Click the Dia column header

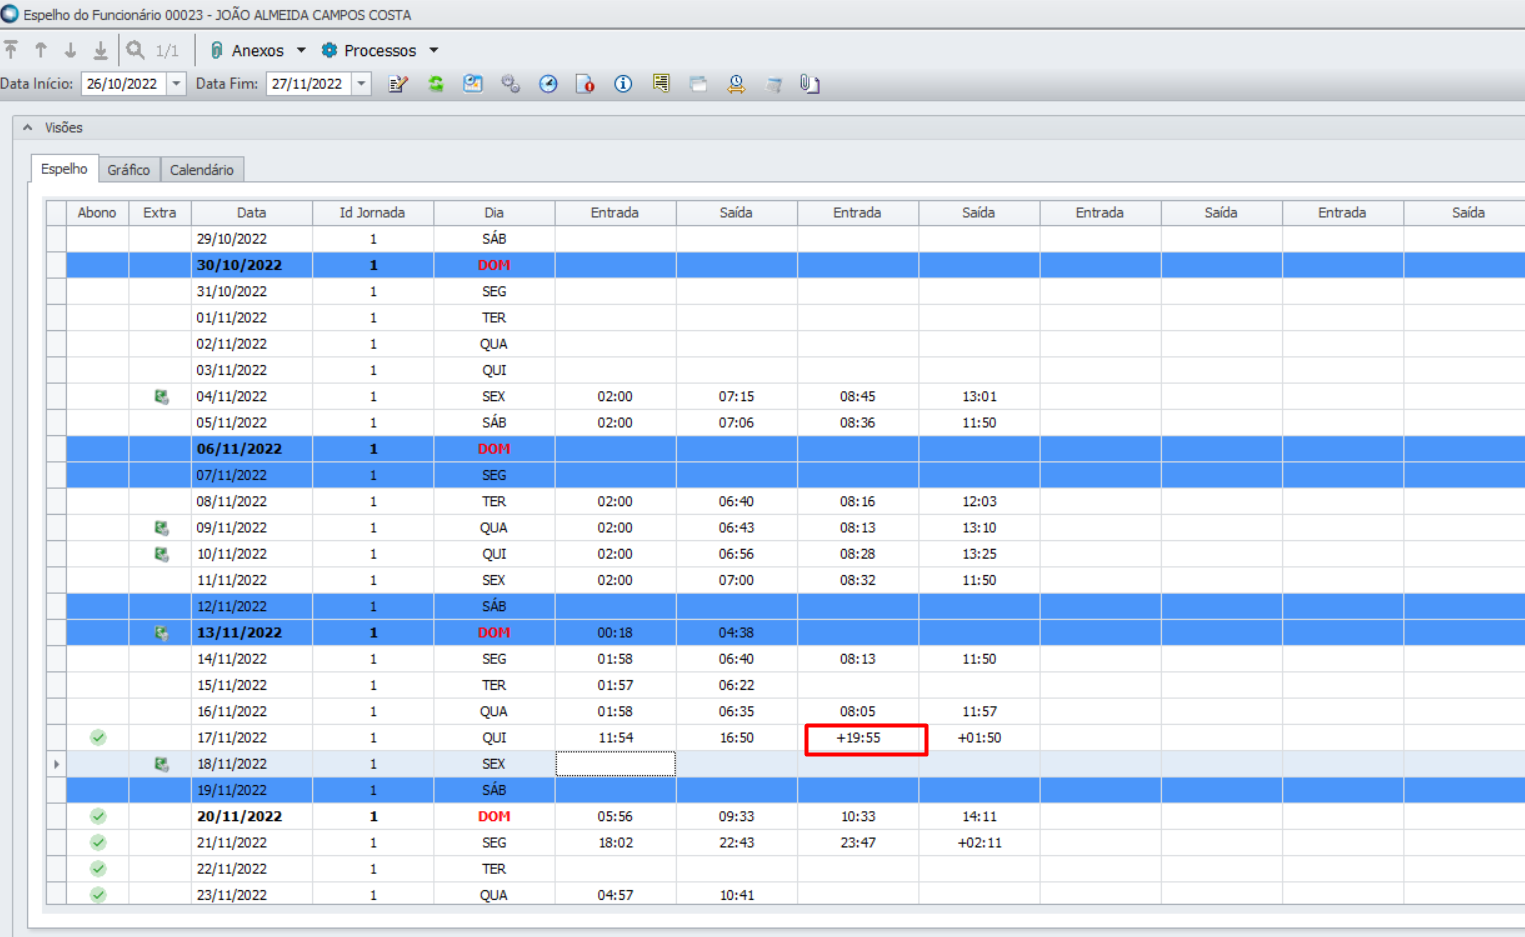(494, 213)
